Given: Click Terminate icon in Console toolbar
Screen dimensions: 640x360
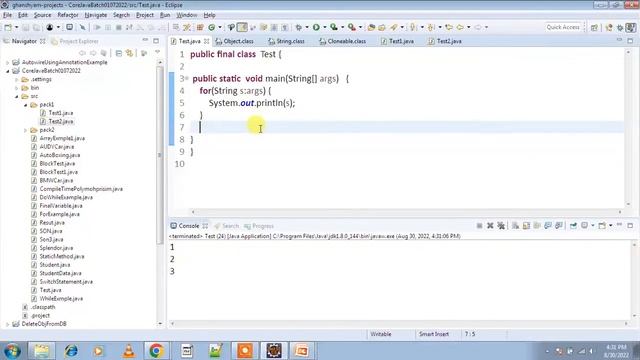Looking at the screenshot, I should (x=480, y=226).
